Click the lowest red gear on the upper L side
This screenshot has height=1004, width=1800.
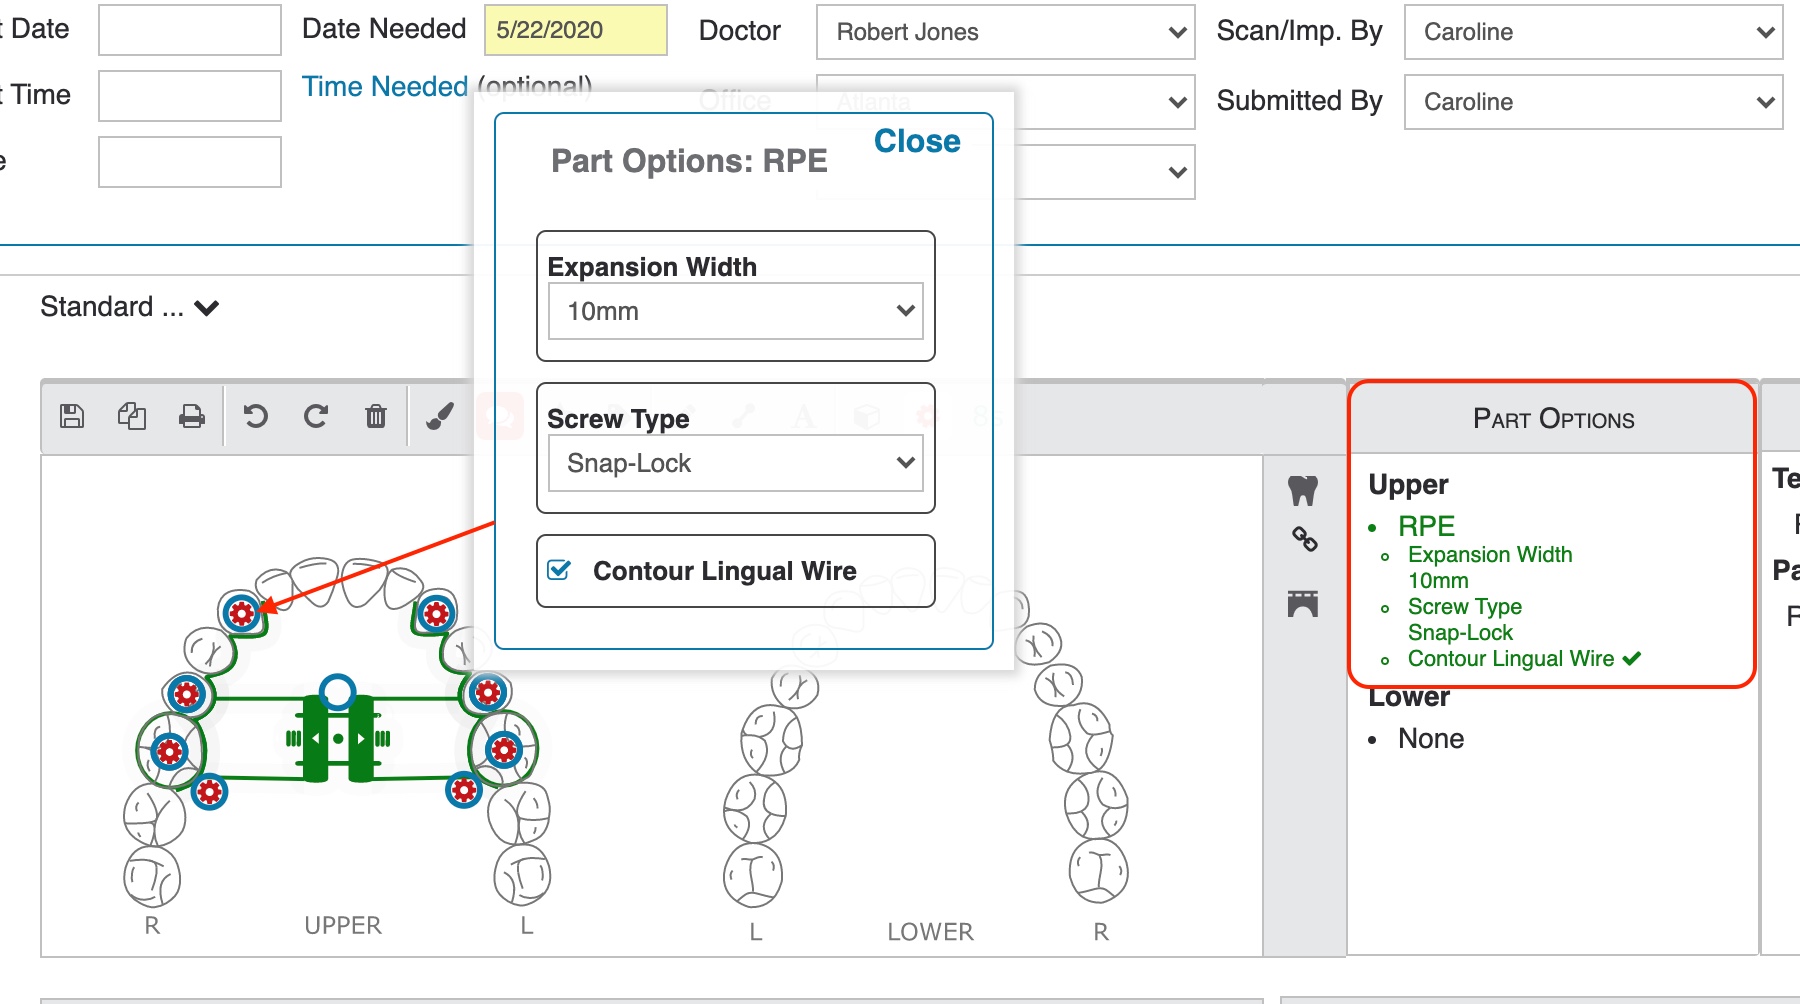click(464, 791)
